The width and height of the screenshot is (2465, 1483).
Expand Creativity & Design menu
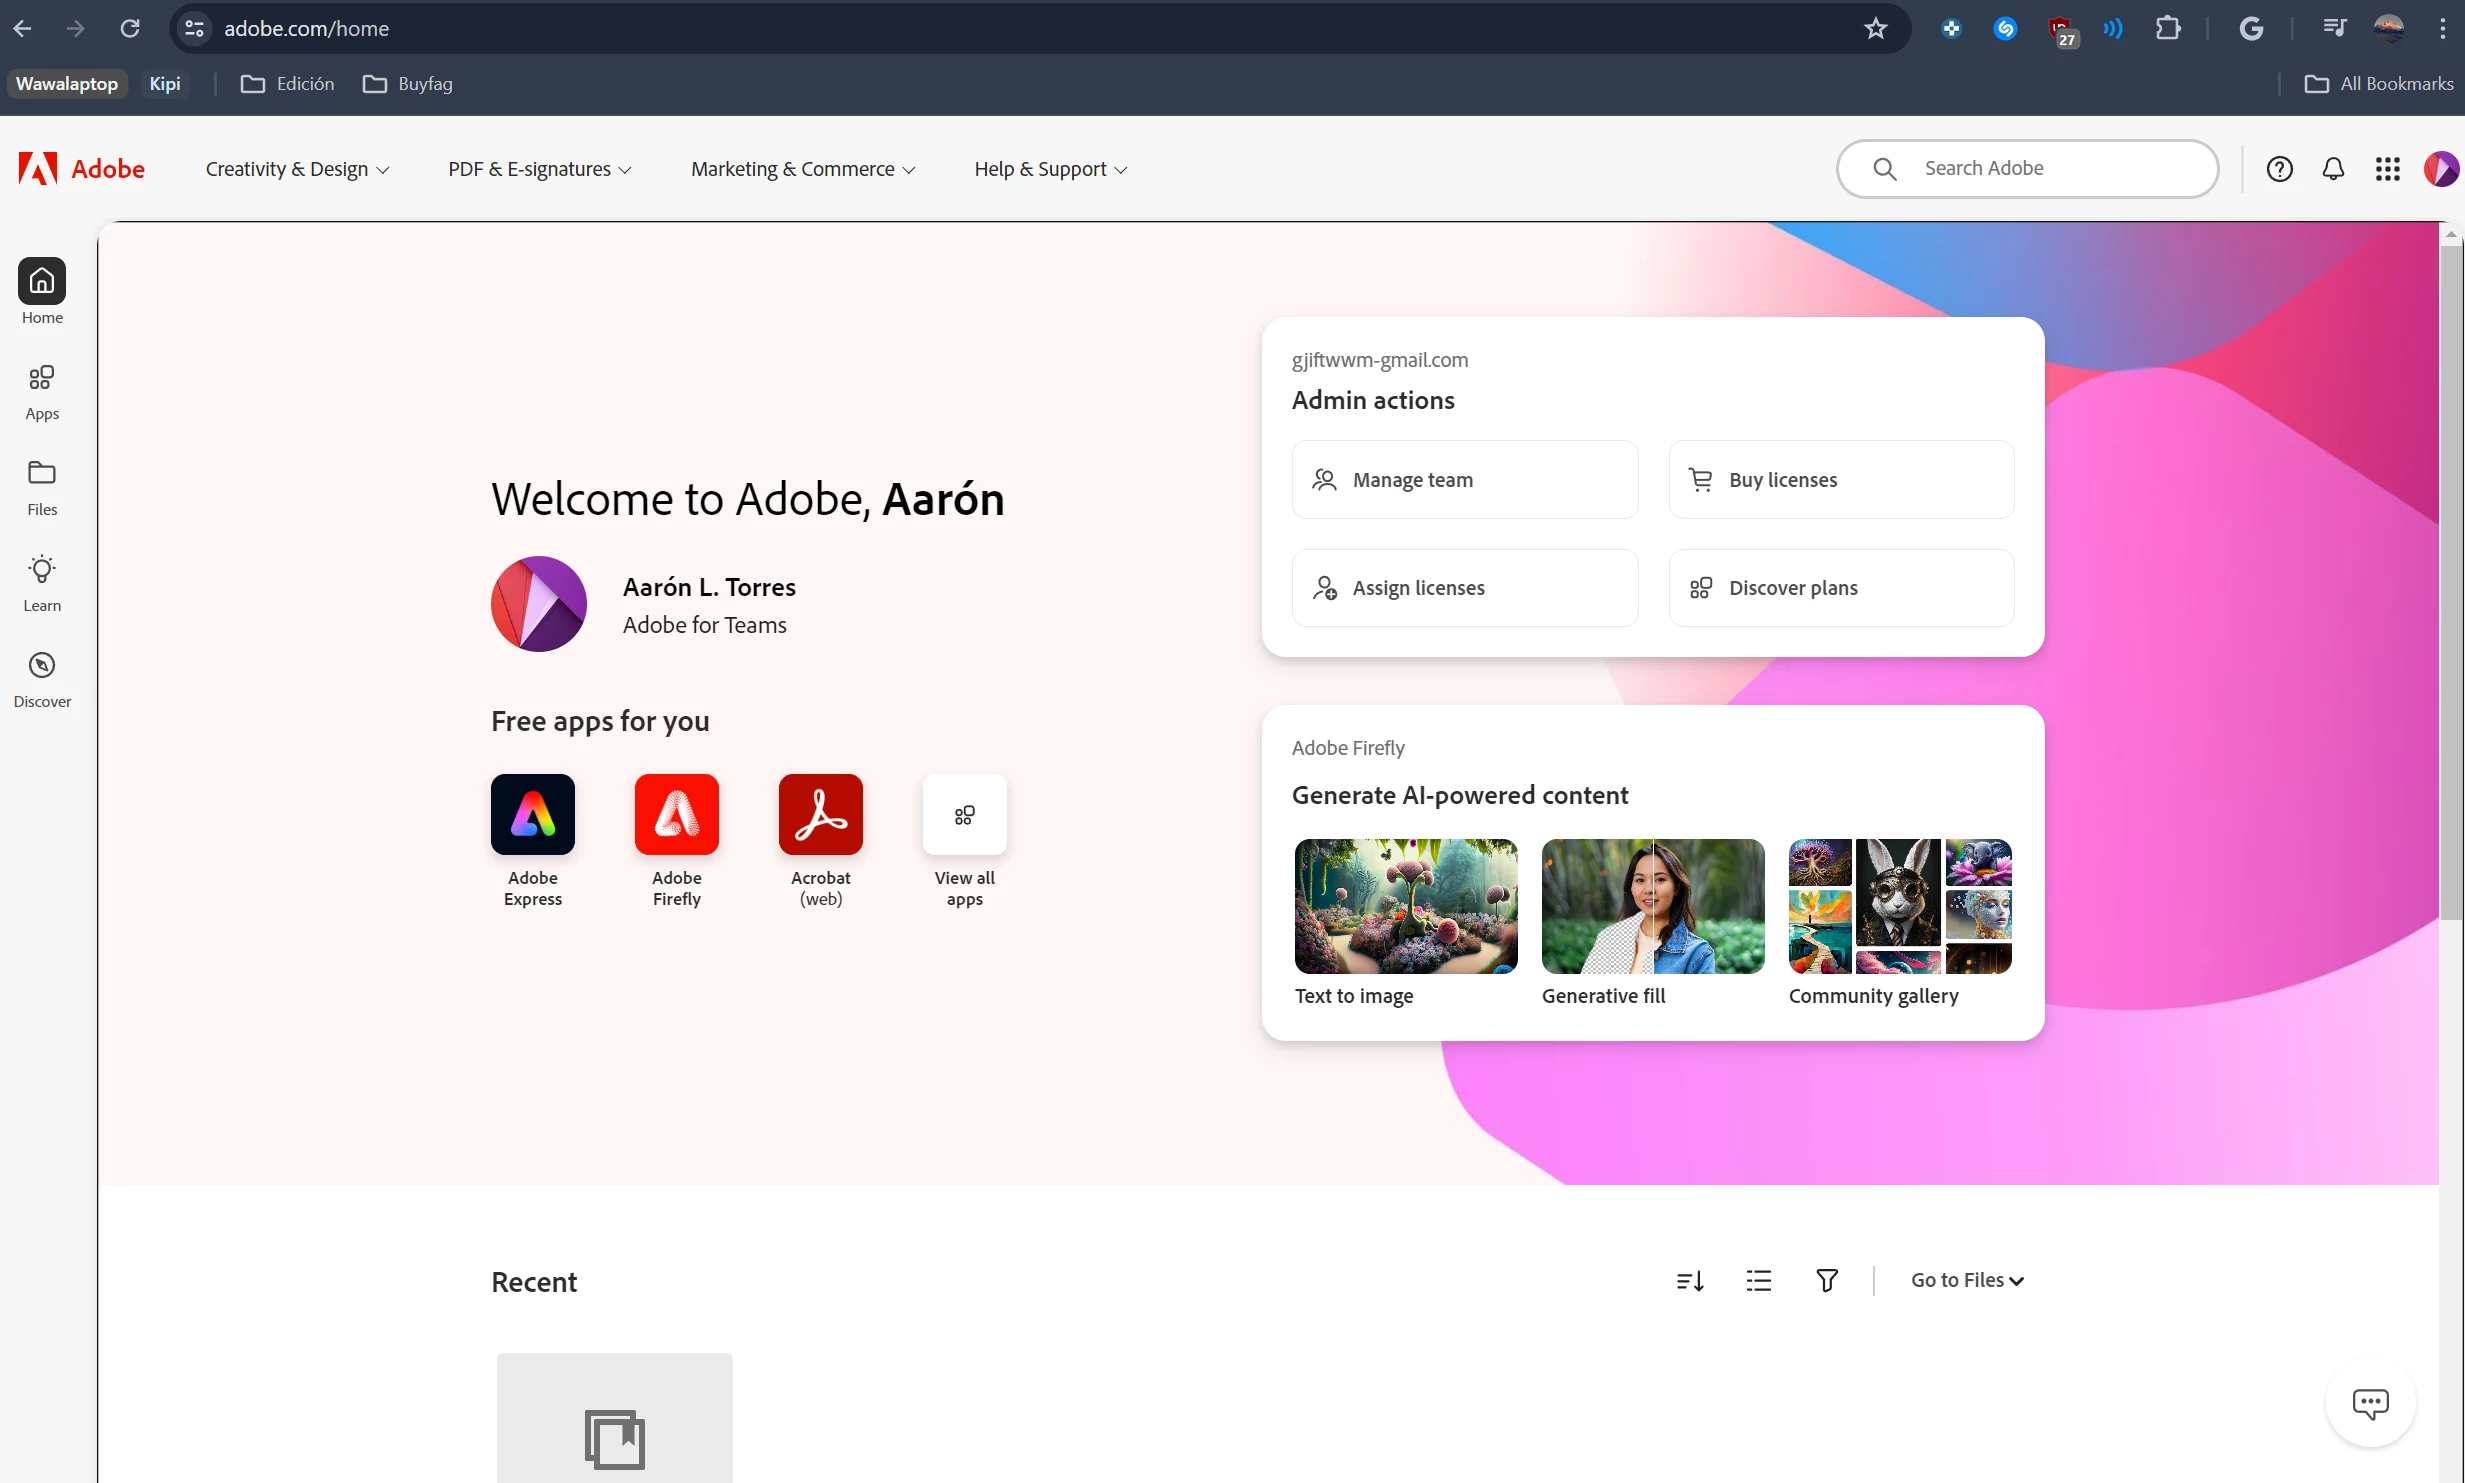click(297, 169)
